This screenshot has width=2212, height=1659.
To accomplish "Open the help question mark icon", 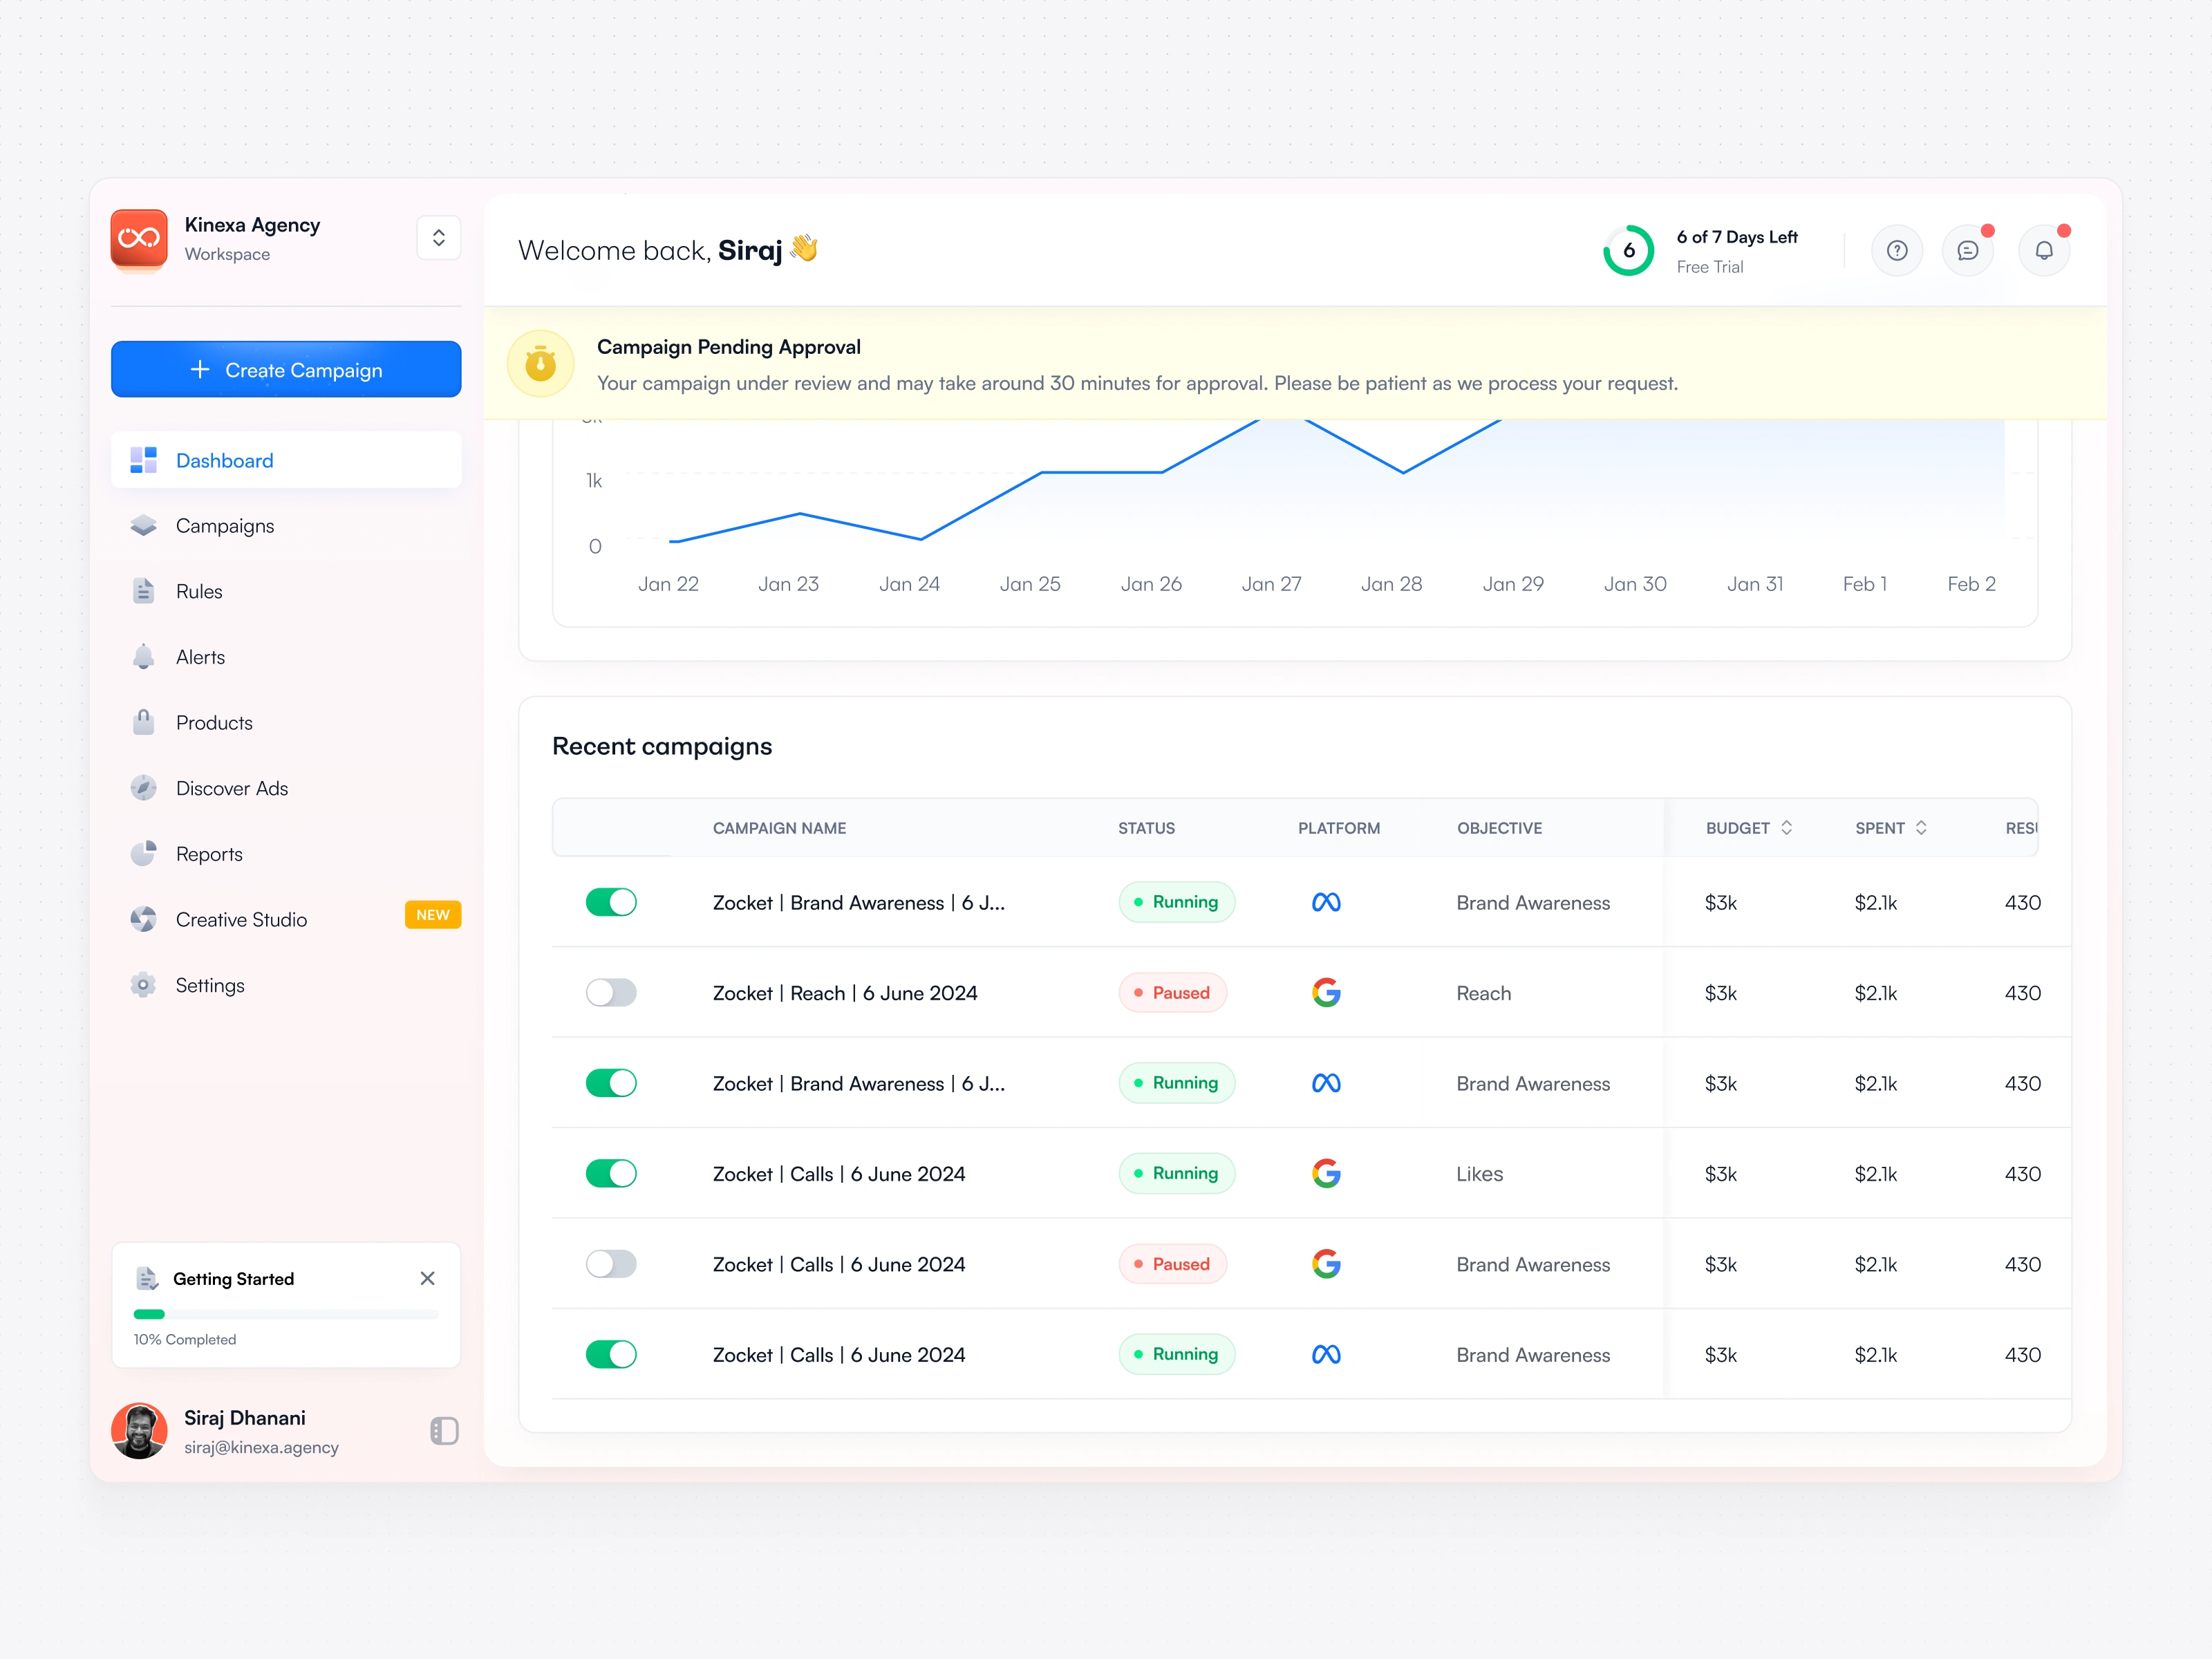I will click(x=1896, y=250).
